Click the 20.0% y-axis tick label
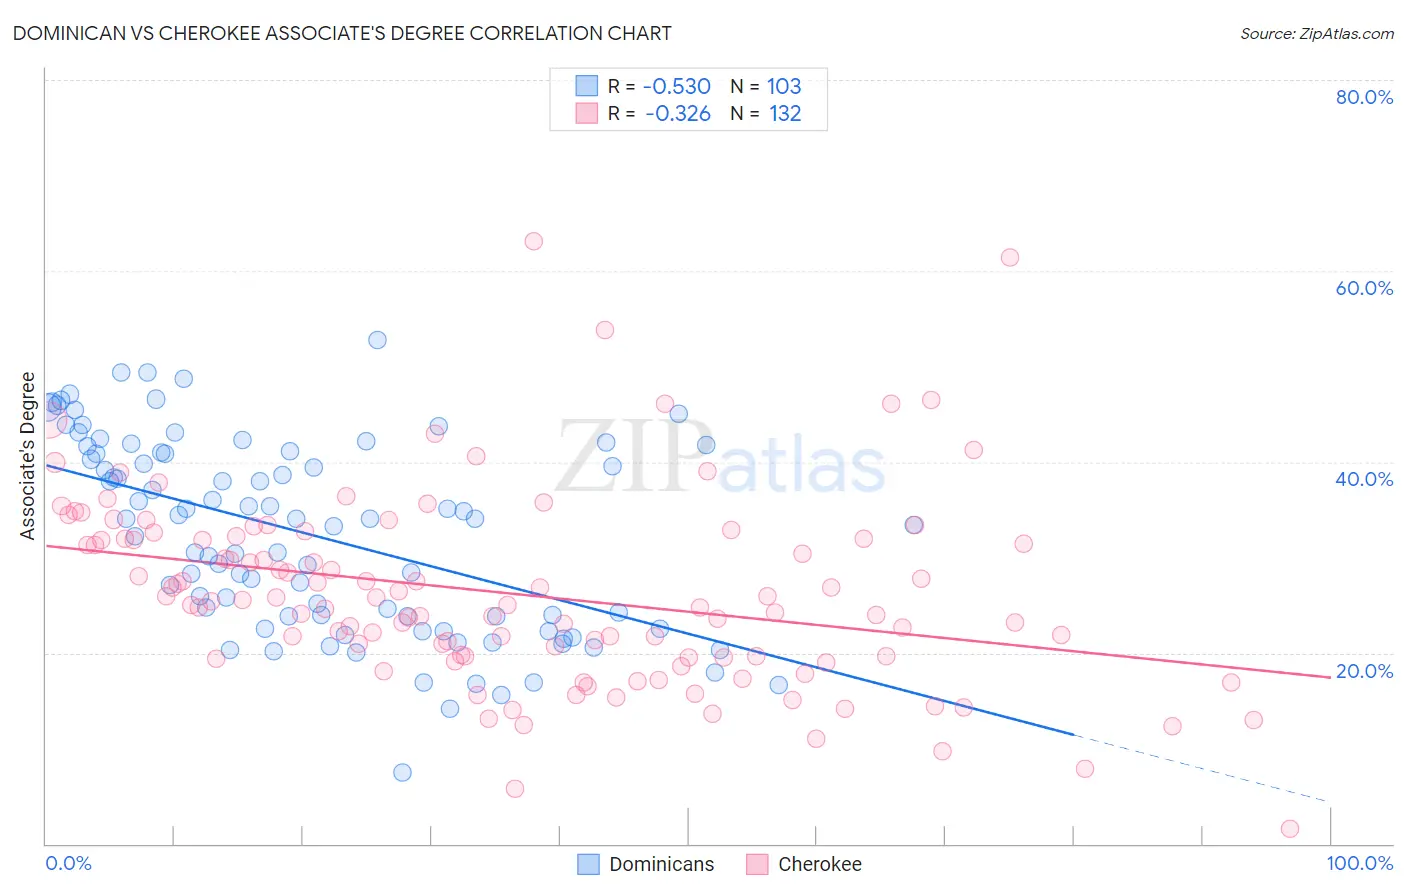The height and width of the screenshot is (892, 1406). tap(1364, 671)
